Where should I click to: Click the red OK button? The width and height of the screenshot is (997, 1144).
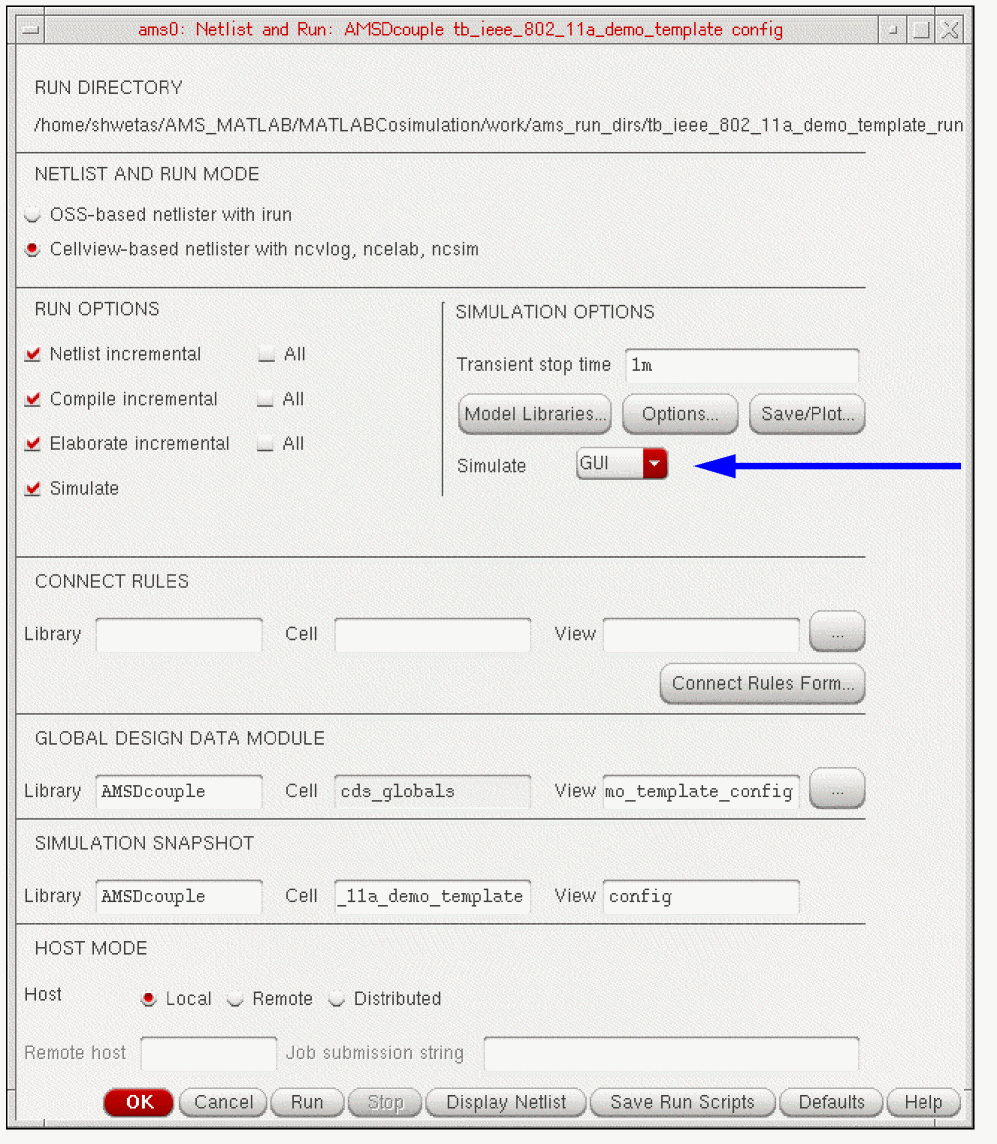point(139,1102)
